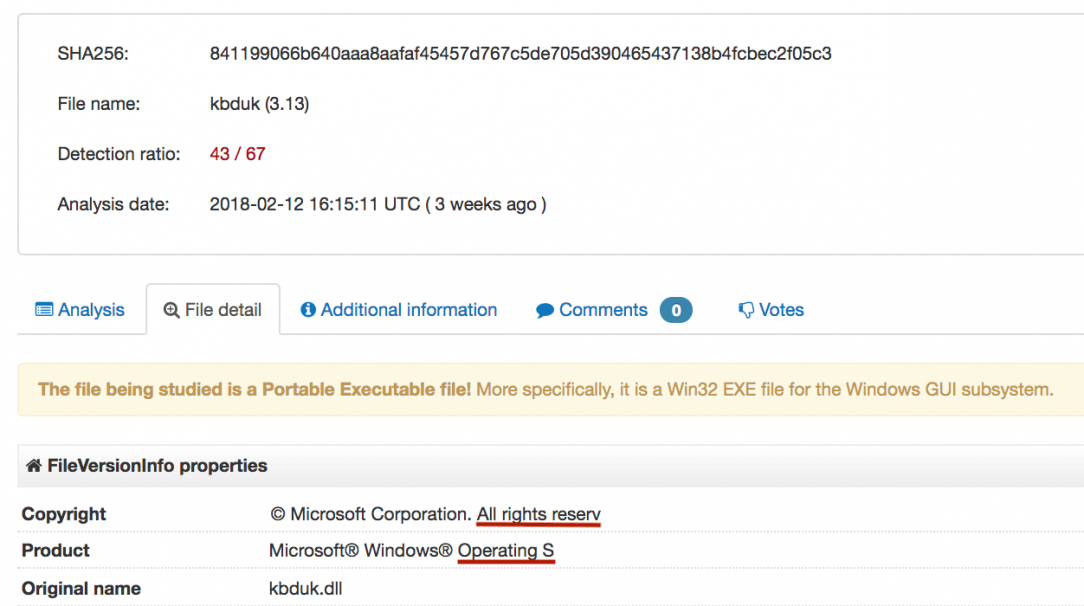
Task: Click the info circle icon beside Additional information
Action: click(308, 310)
